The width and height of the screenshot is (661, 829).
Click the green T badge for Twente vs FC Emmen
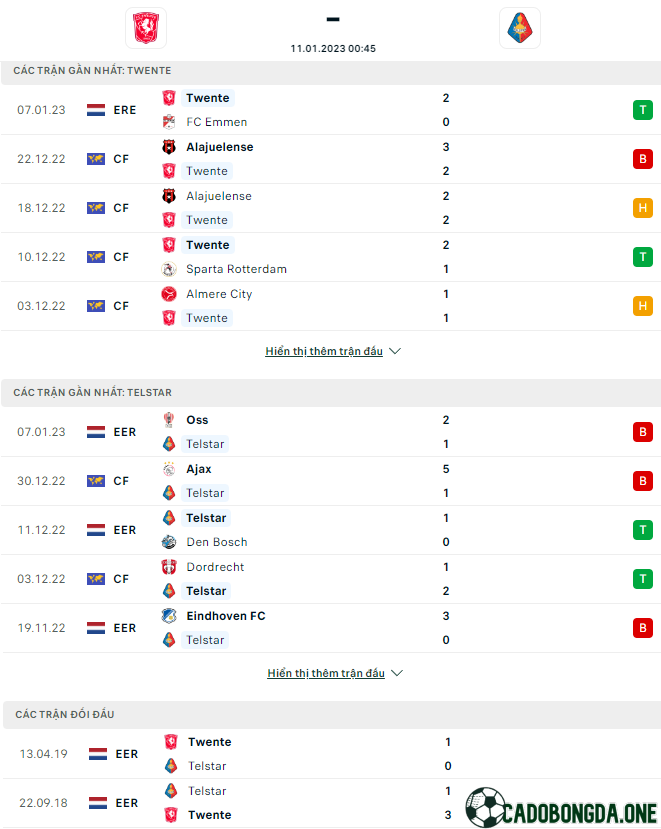(x=642, y=110)
